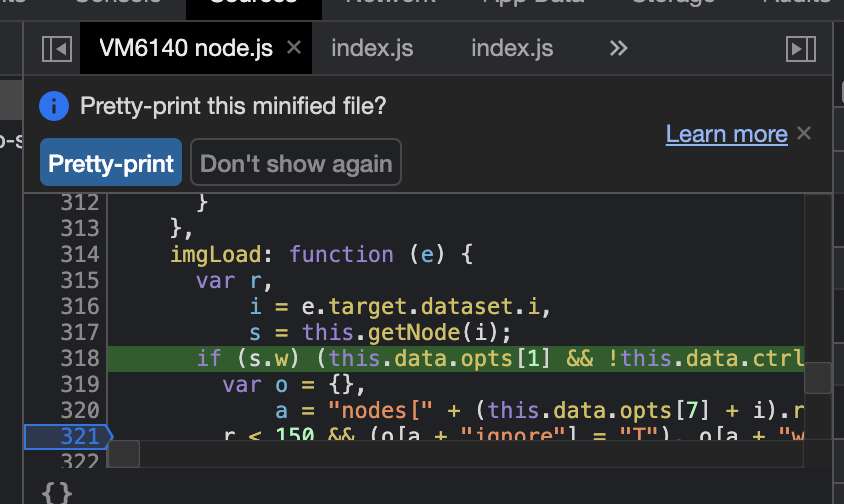The image size is (844, 504).
Task: Dismiss the pretty-print infobar
Action: point(804,133)
